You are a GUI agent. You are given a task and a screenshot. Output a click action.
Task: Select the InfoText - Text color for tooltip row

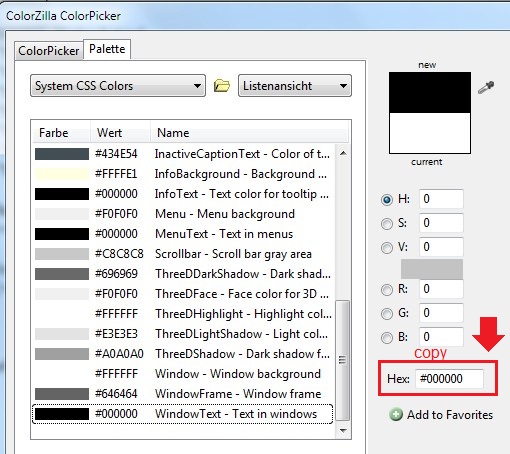pyautogui.click(x=182, y=194)
